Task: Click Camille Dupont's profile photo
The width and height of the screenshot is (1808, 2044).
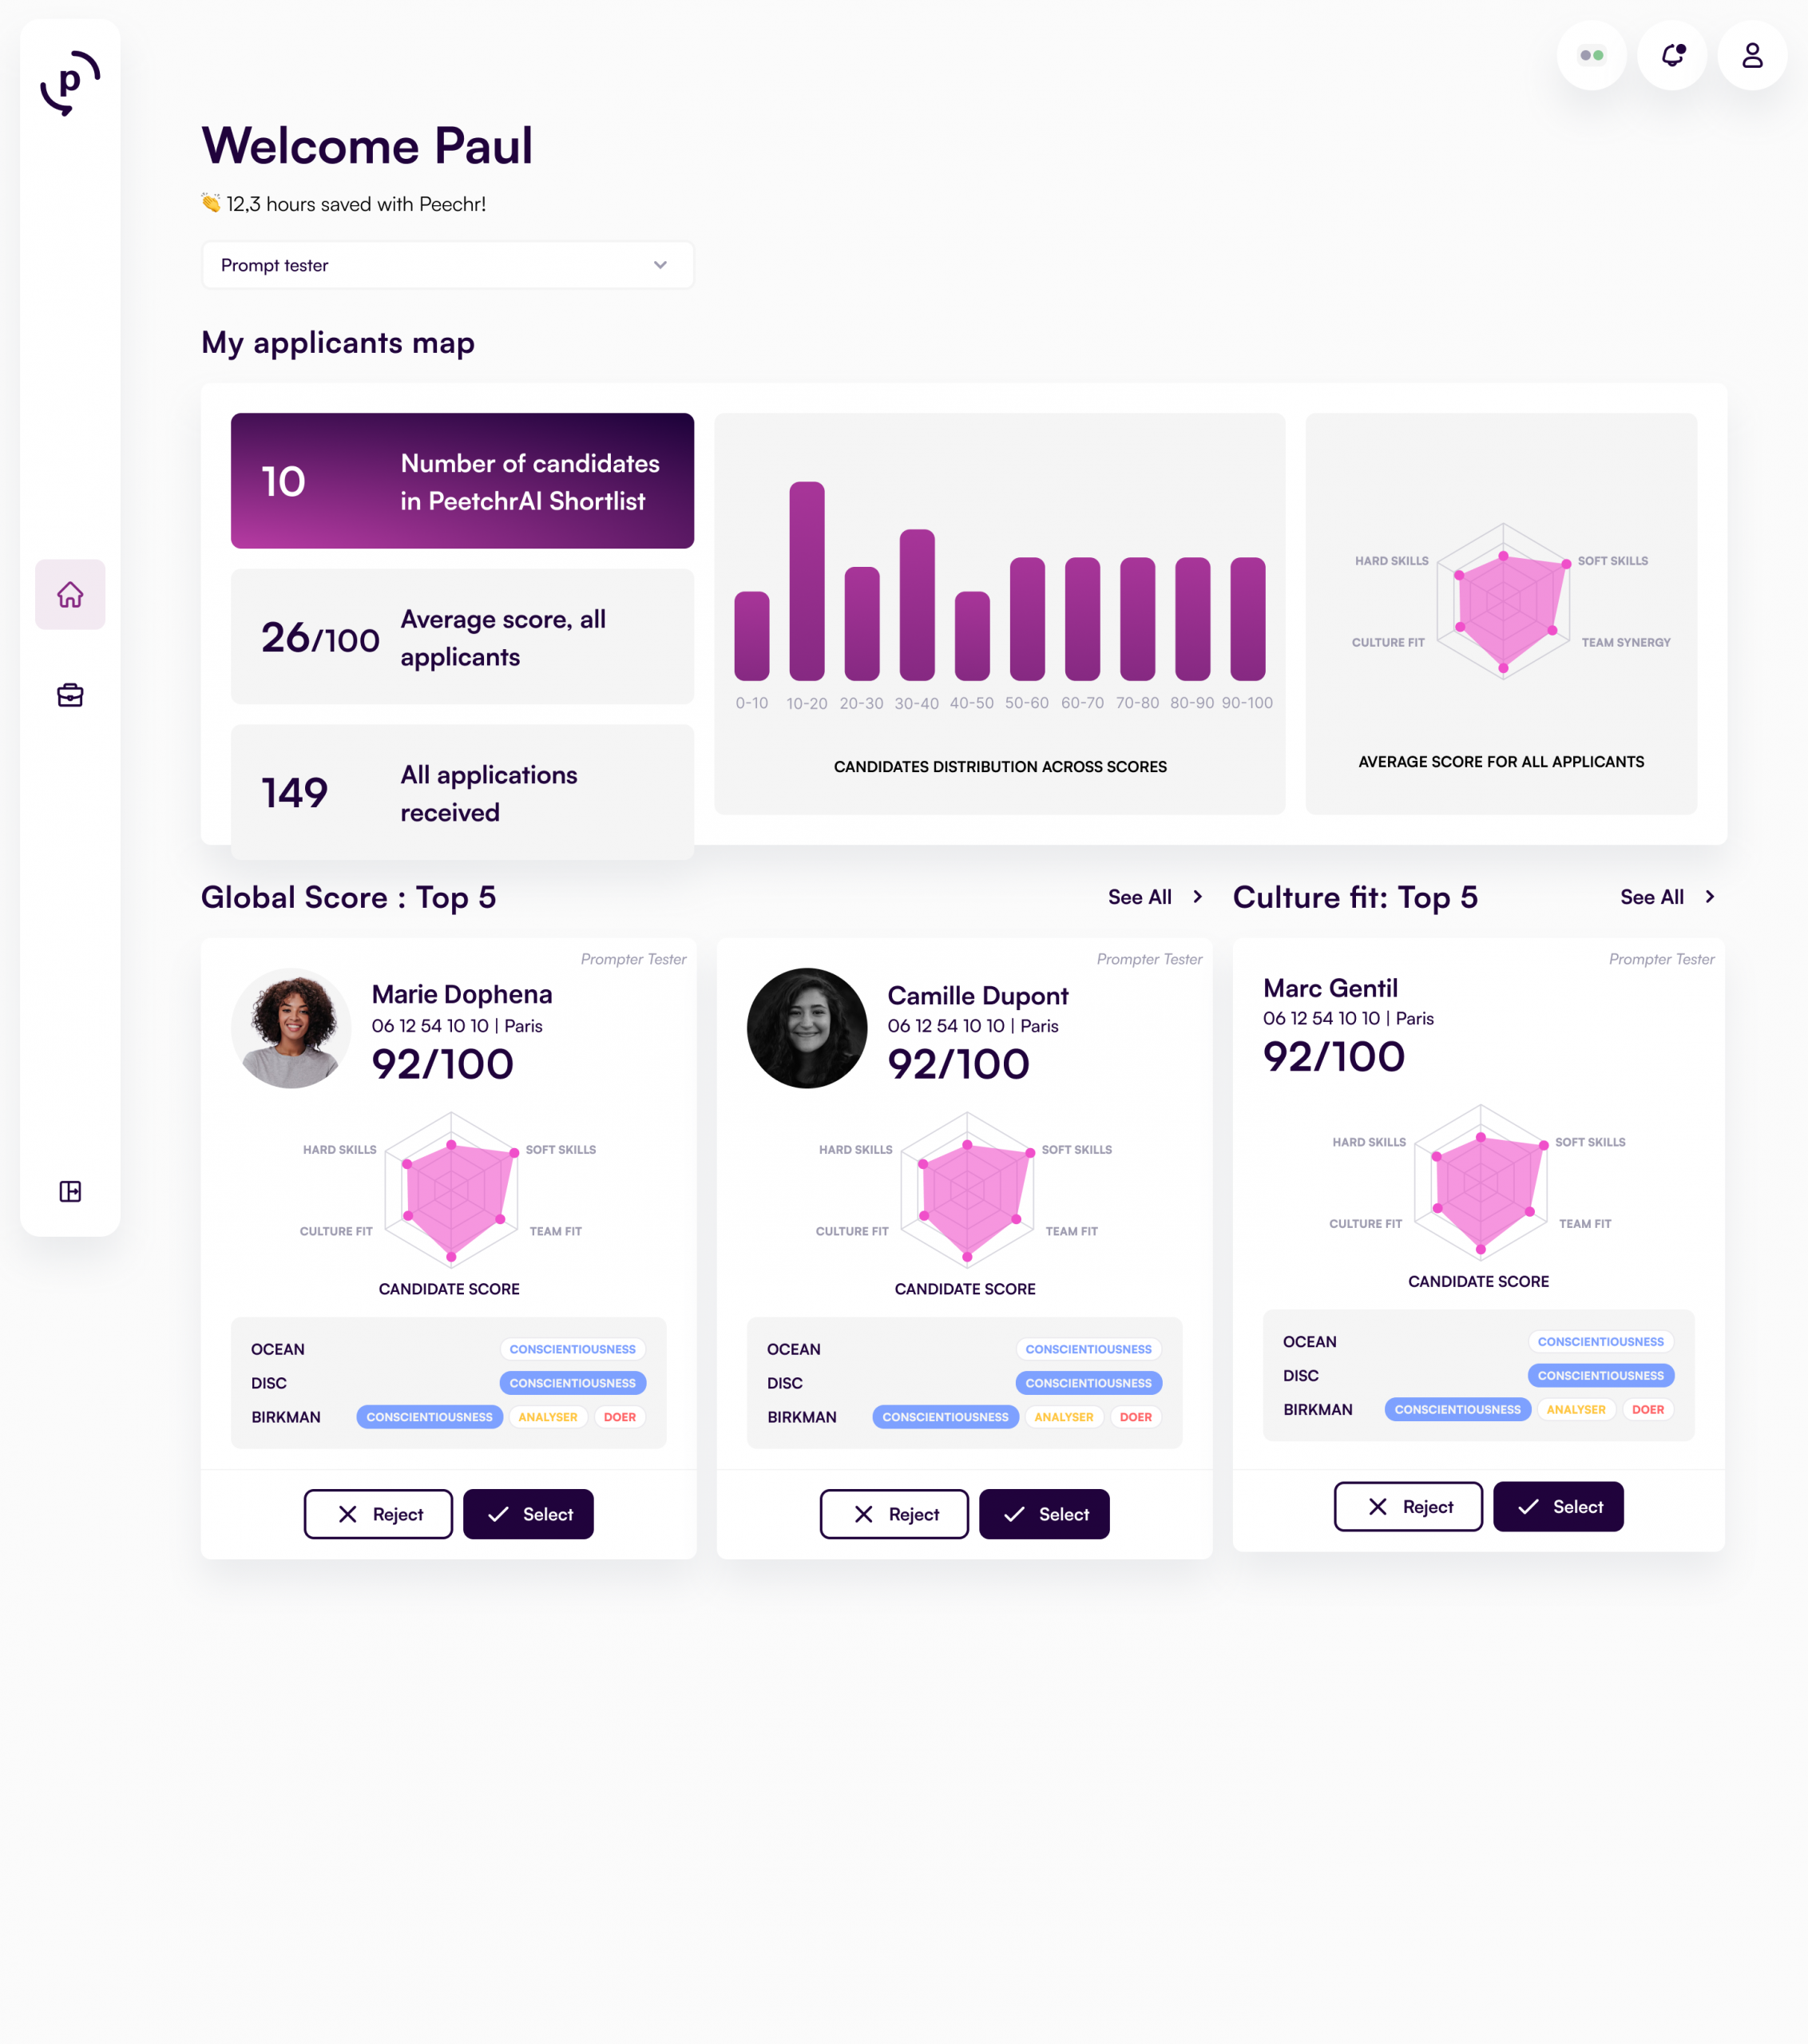Action: point(807,1028)
